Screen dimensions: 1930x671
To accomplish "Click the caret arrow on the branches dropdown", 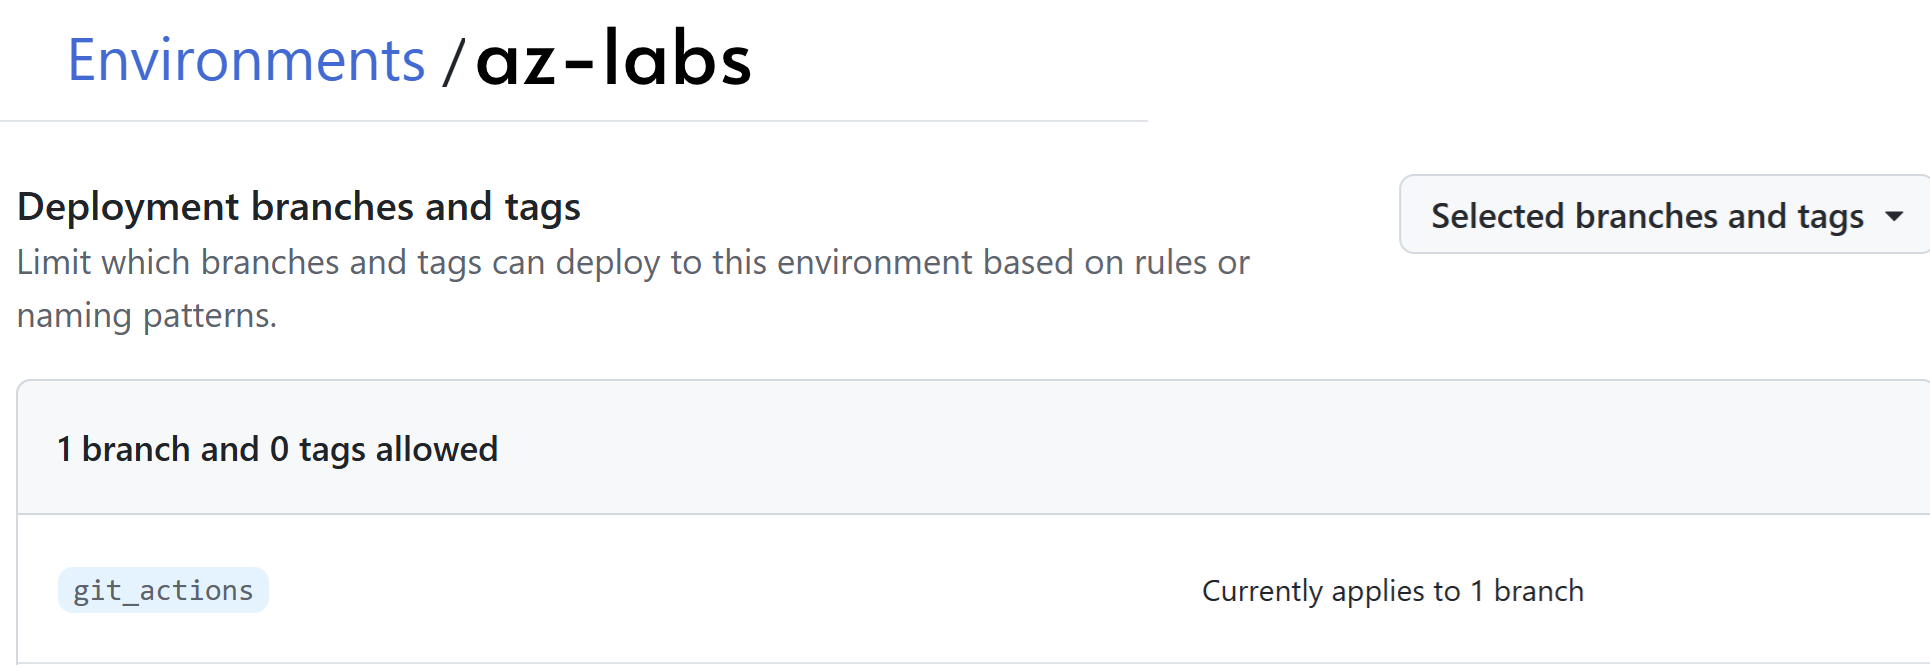I will [1894, 216].
